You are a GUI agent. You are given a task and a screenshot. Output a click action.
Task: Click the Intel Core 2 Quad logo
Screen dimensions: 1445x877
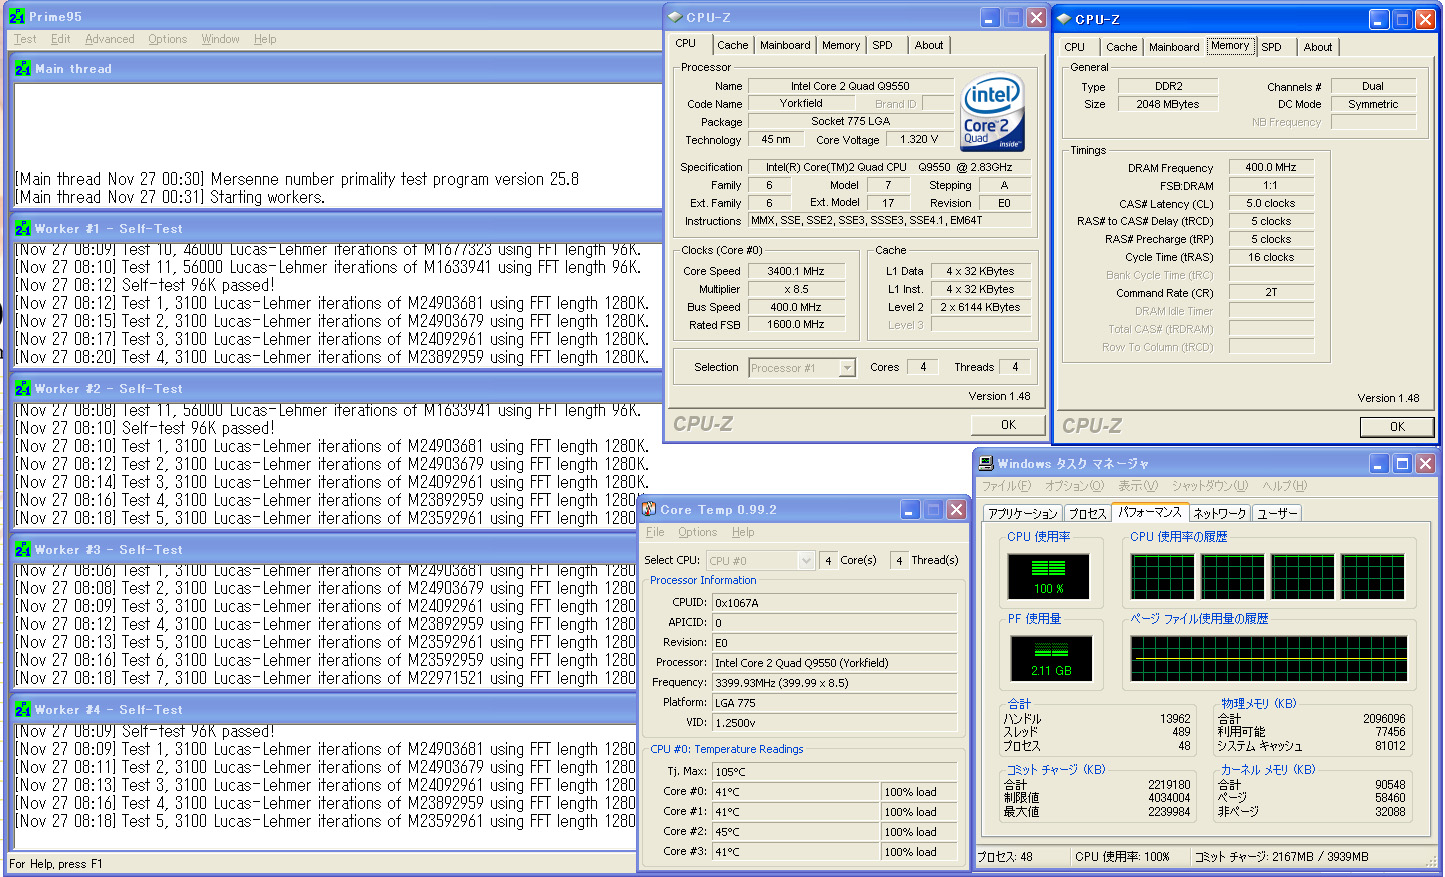(992, 113)
